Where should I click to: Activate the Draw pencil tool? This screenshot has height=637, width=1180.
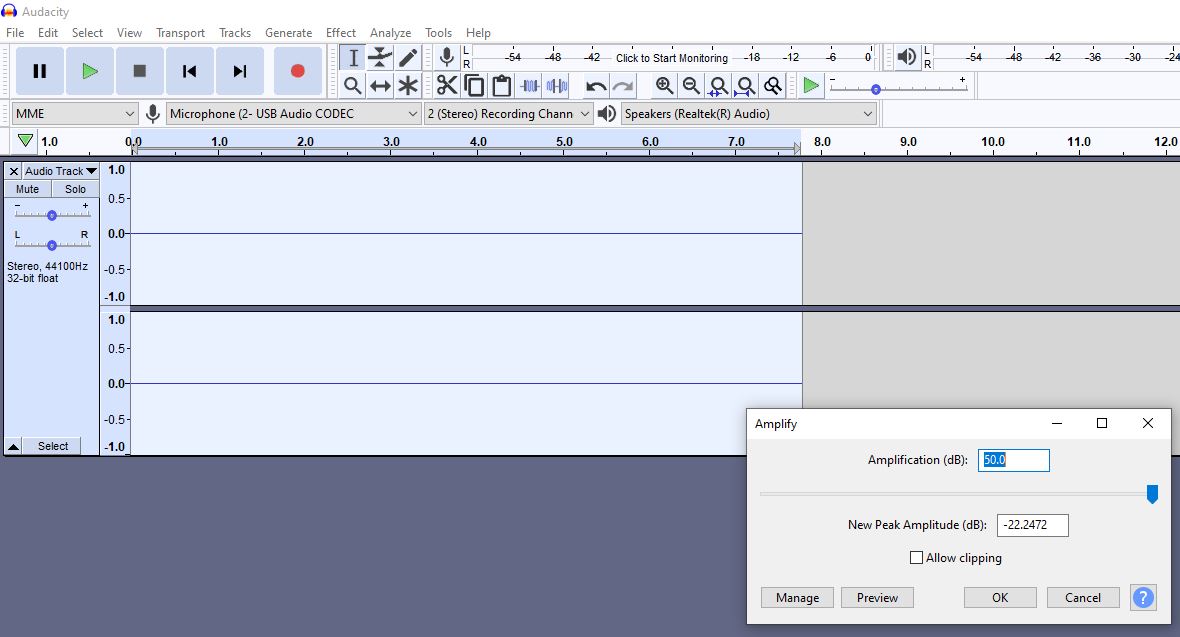[x=408, y=58]
